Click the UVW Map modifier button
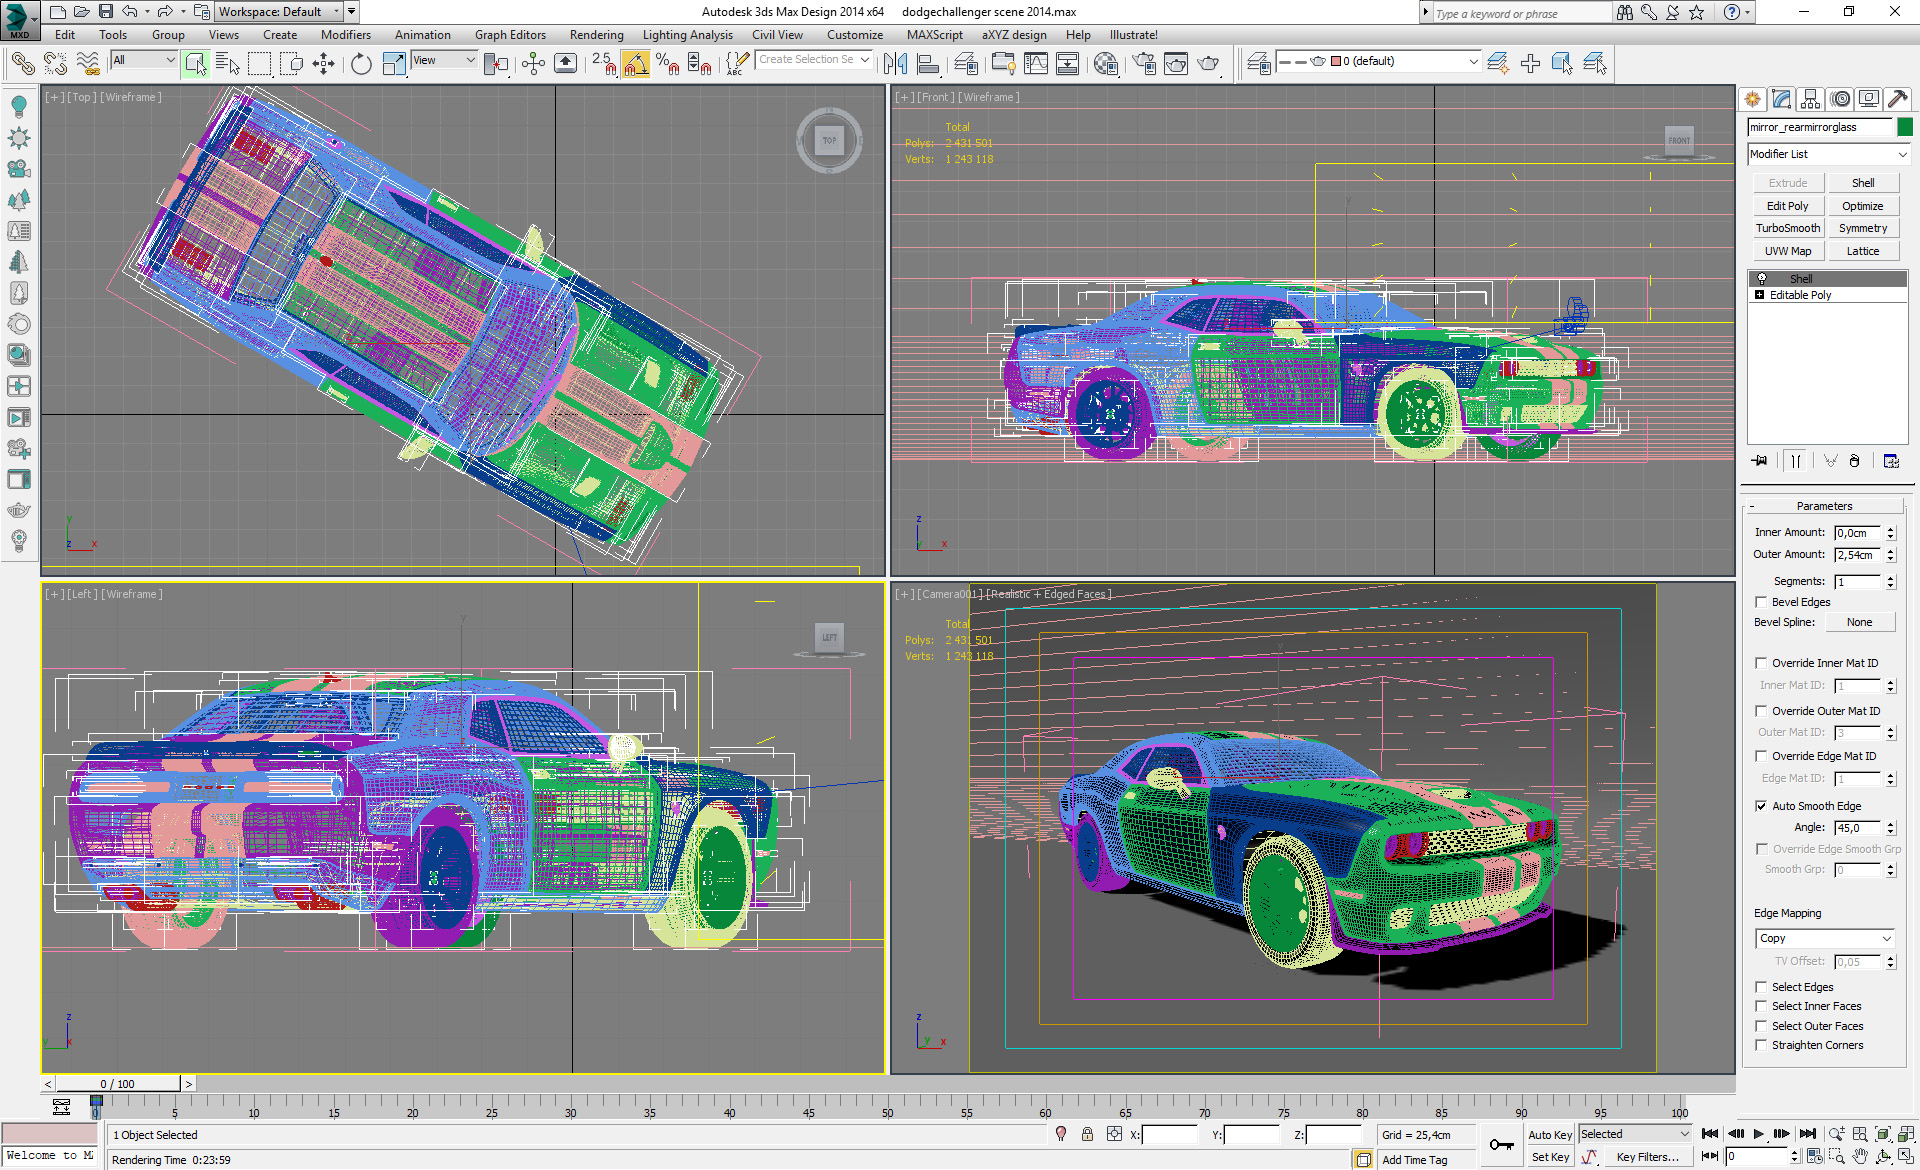1920x1170 pixels. click(1788, 251)
